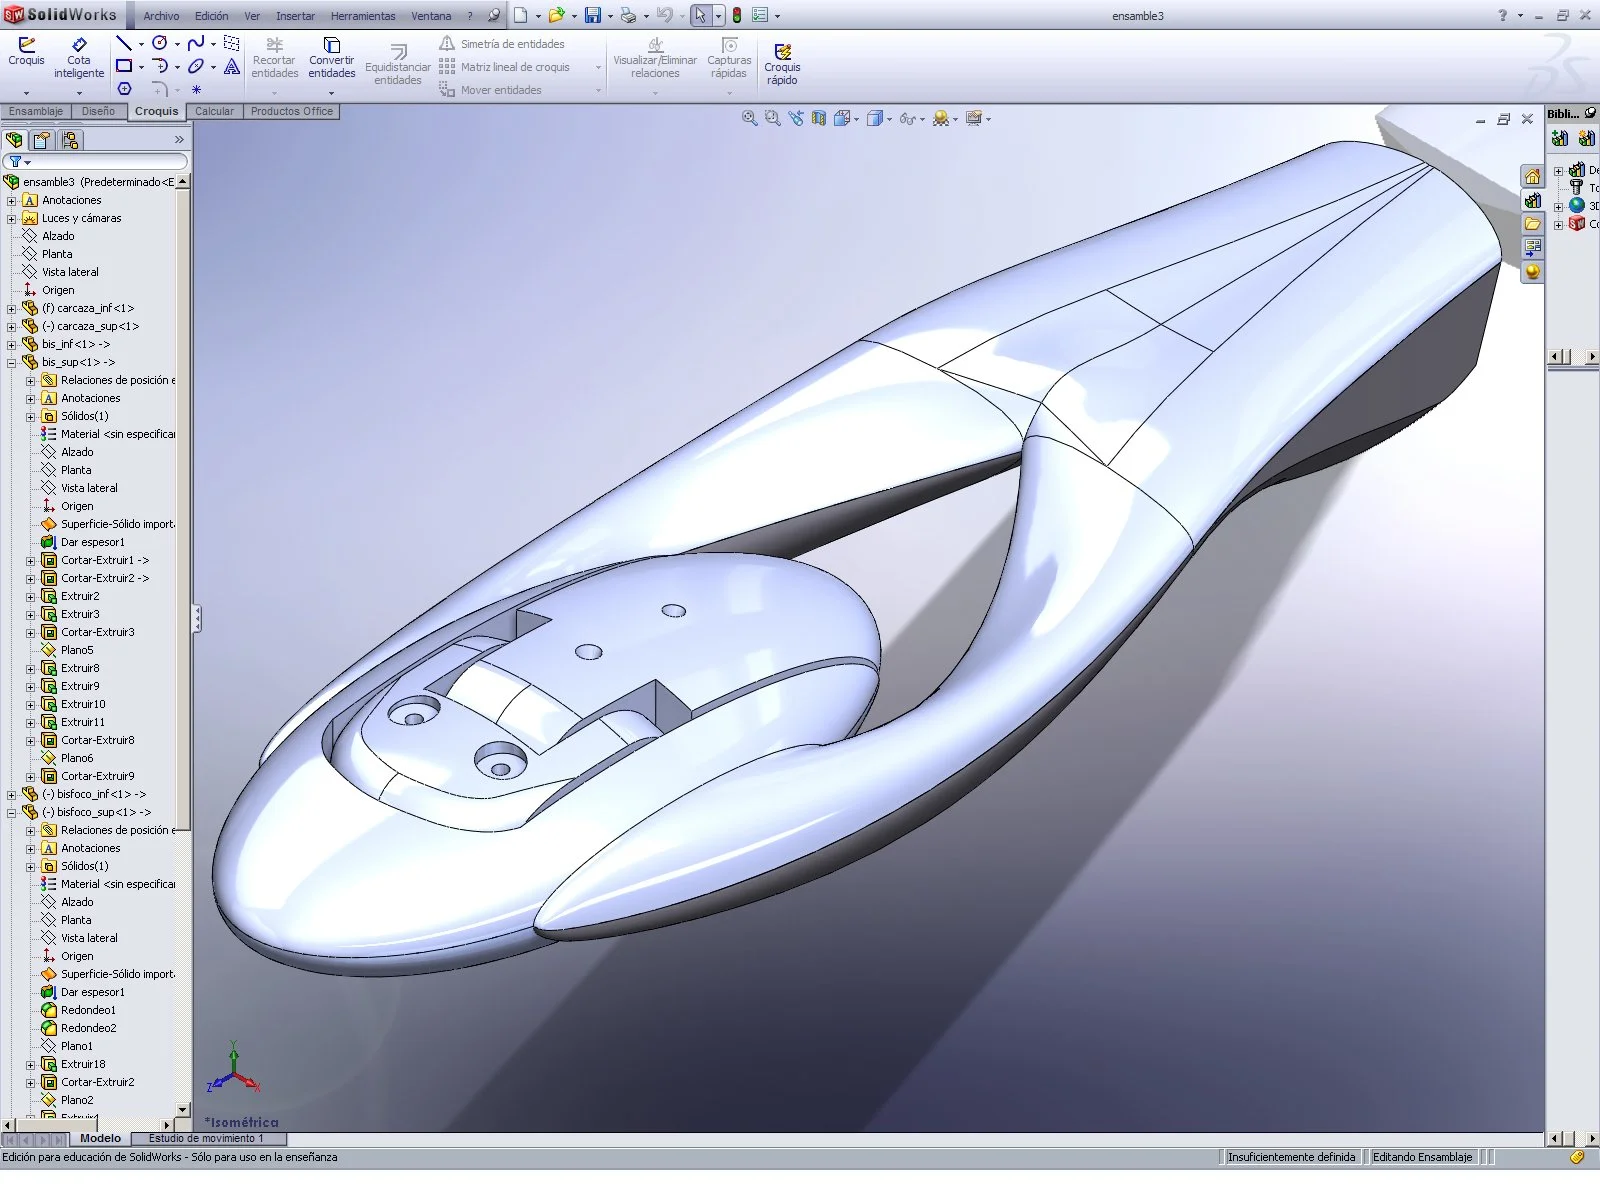The width and height of the screenshot is (1600, 1200).
Task: Toggle Hide/show items with the glasses icon
Action: coord(906,118)
